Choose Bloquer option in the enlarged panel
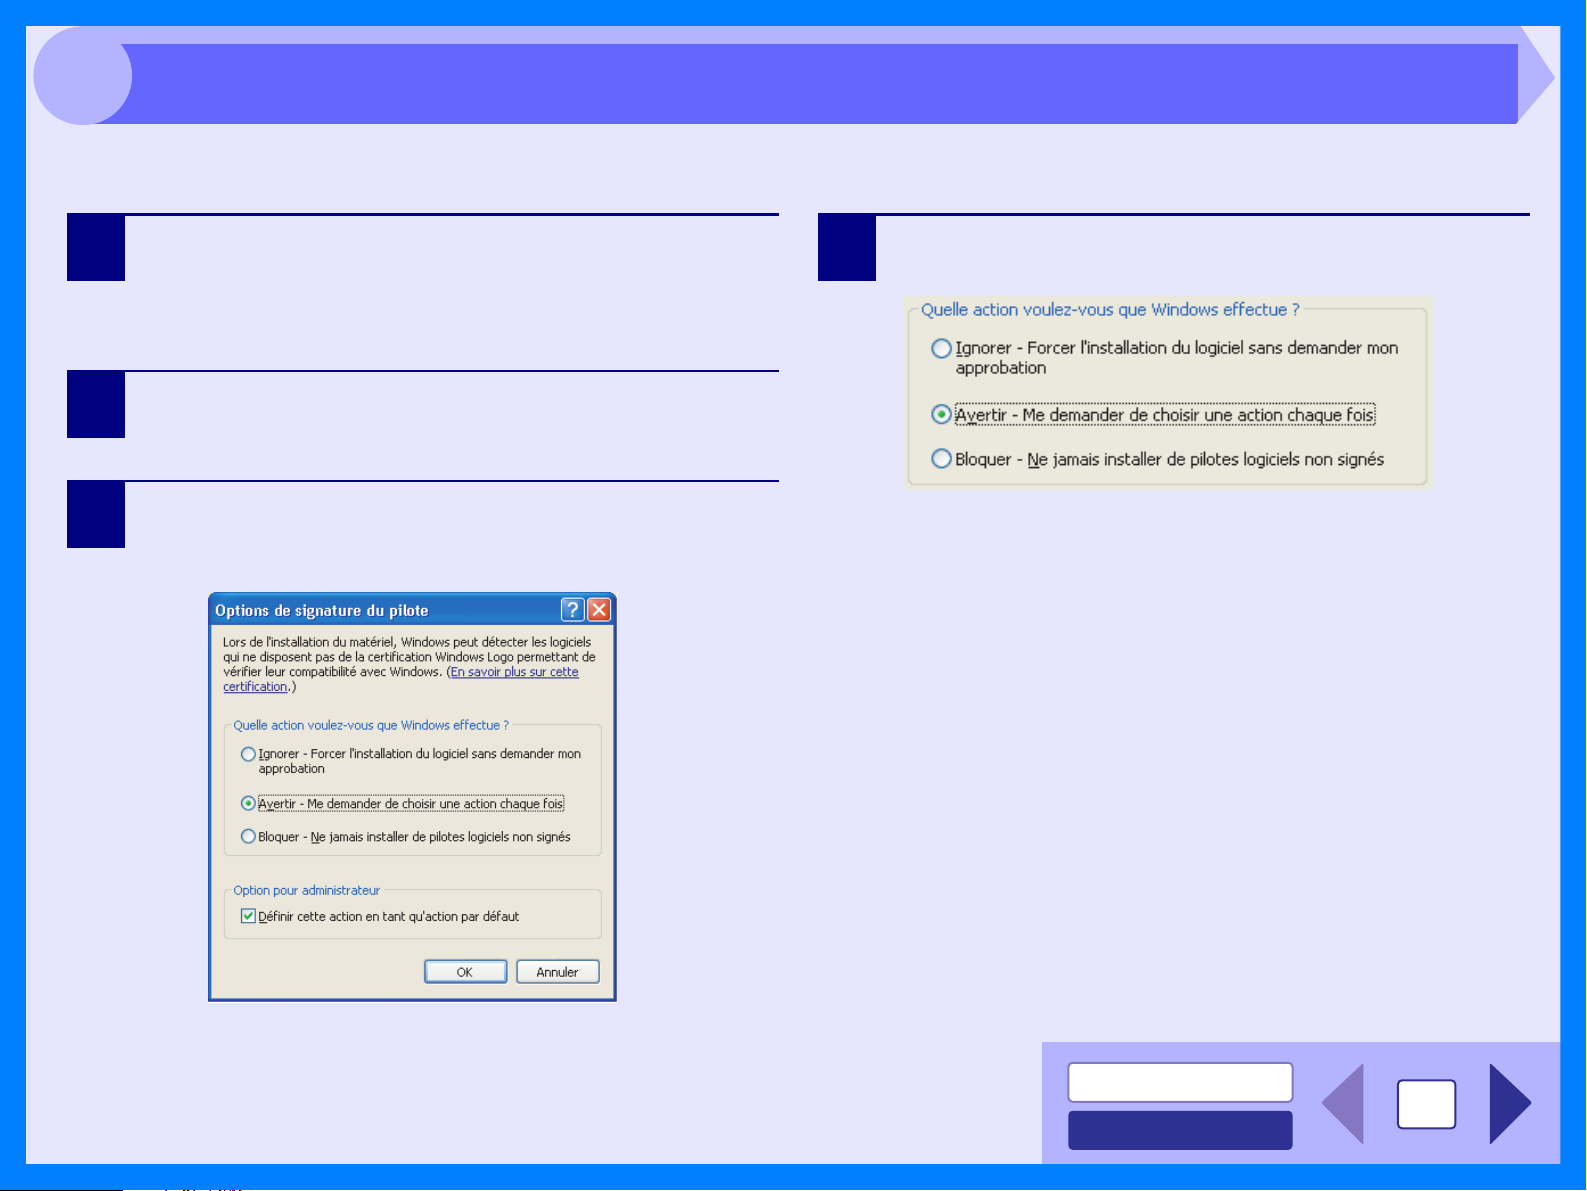 click(941, 459)
